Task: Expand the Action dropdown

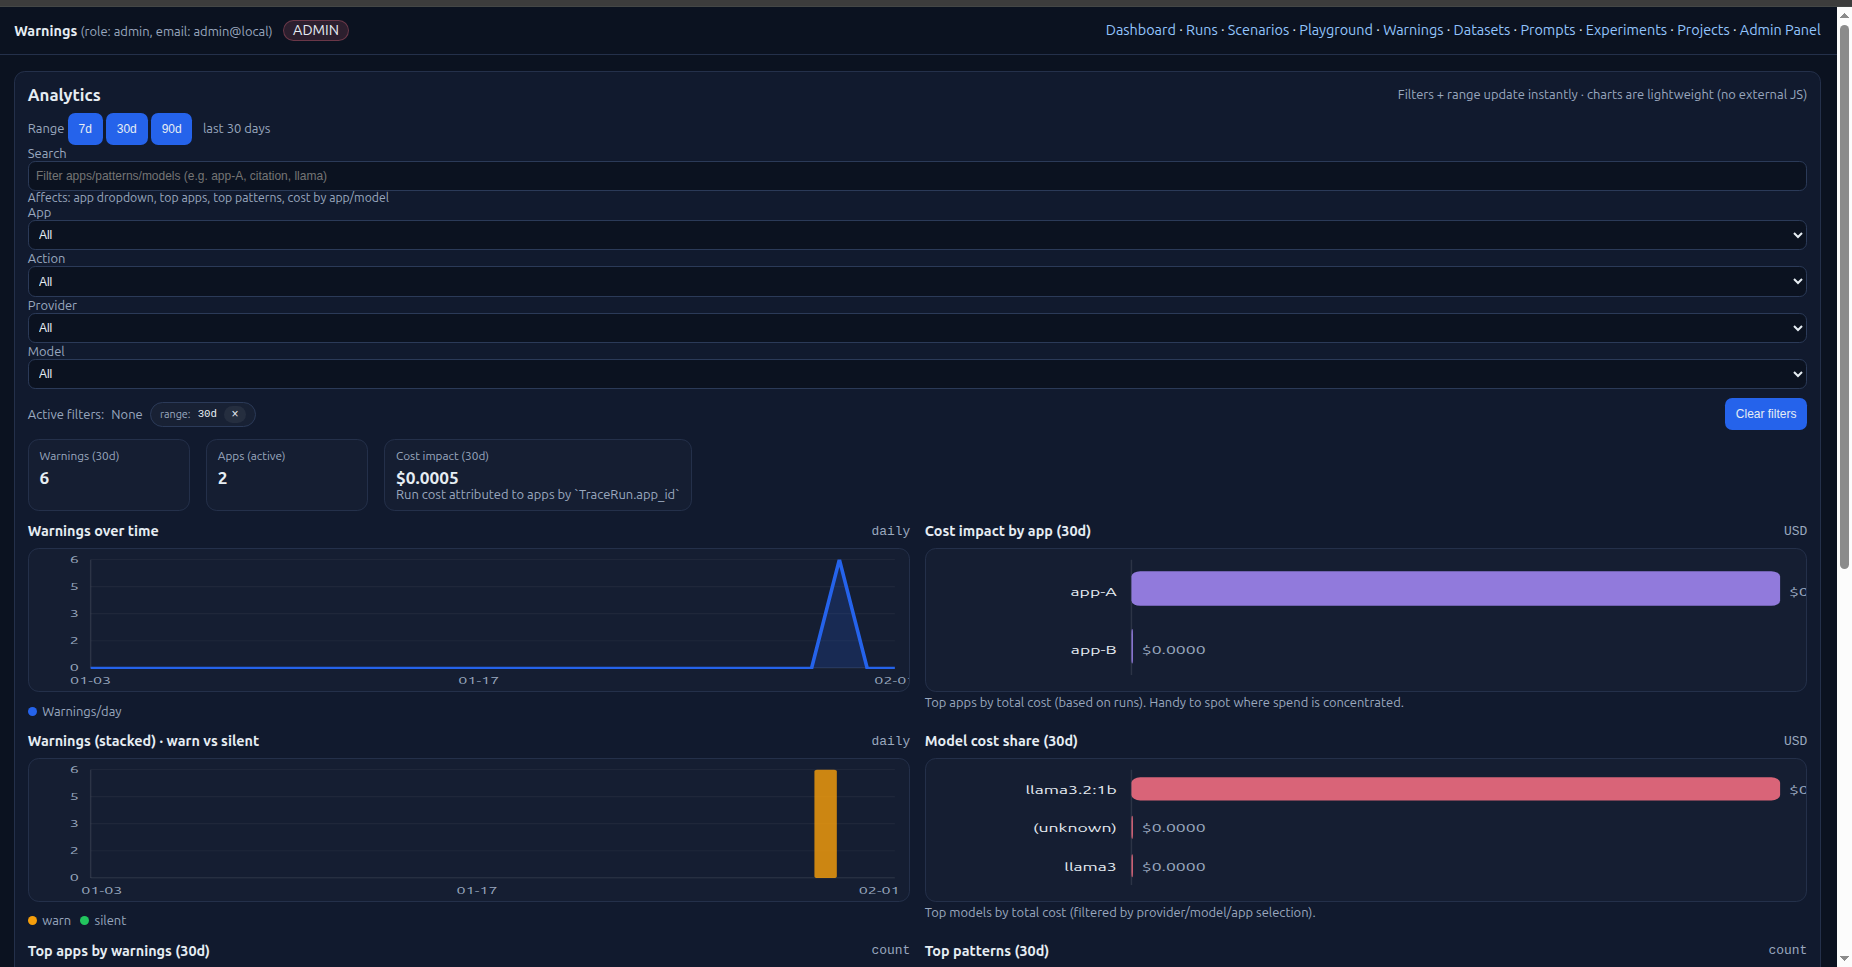Action: 916,282
